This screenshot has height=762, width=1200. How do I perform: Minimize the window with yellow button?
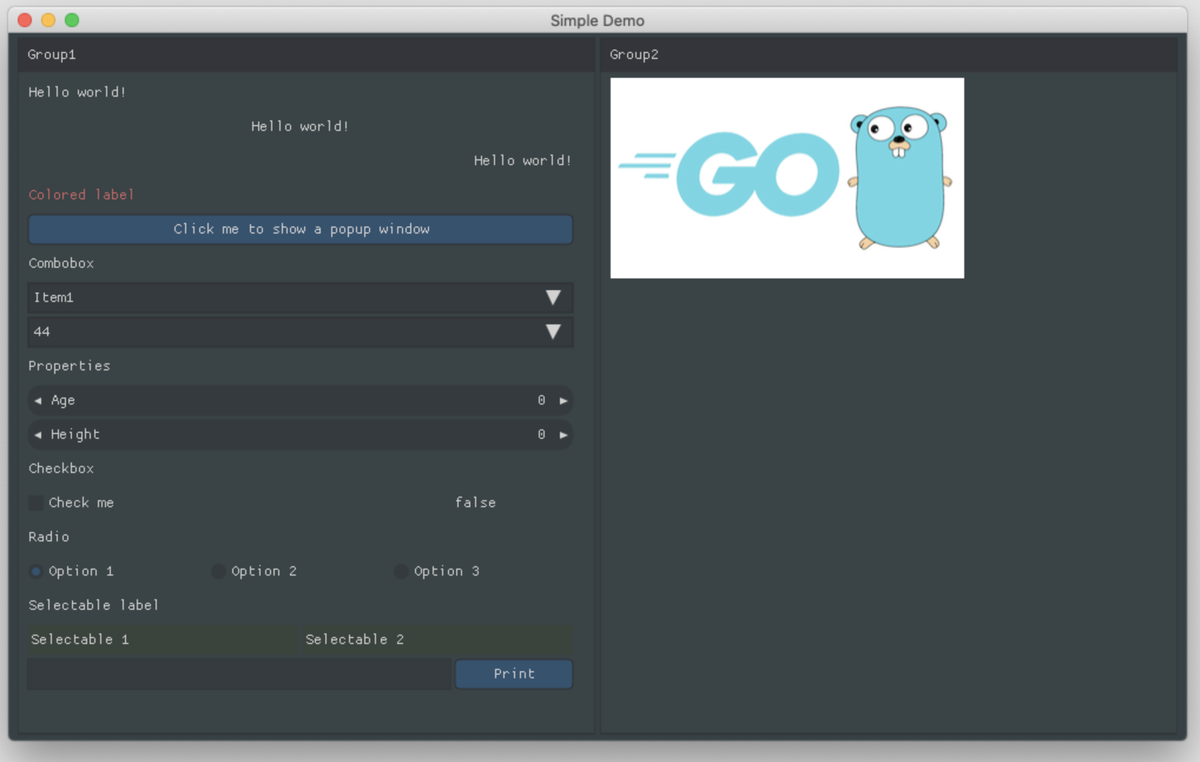click(x=48, y=20)
